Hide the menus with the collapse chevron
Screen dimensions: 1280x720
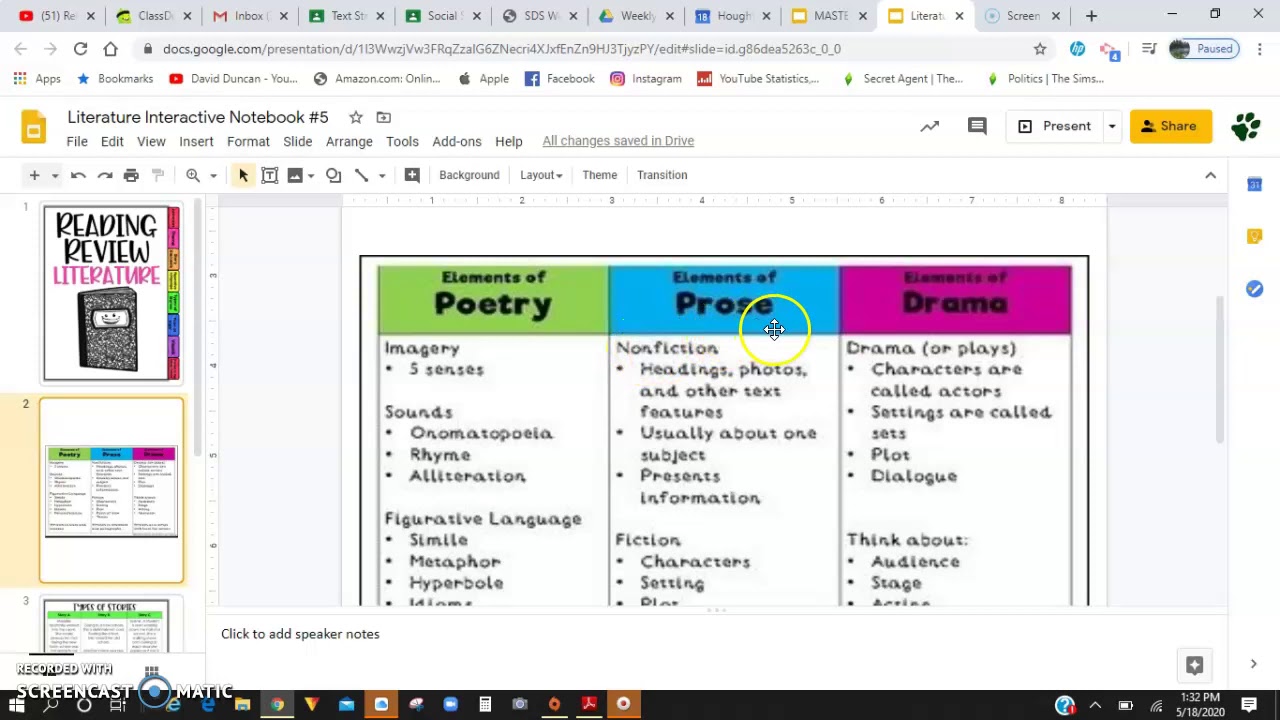click(x=1210, y=175)
